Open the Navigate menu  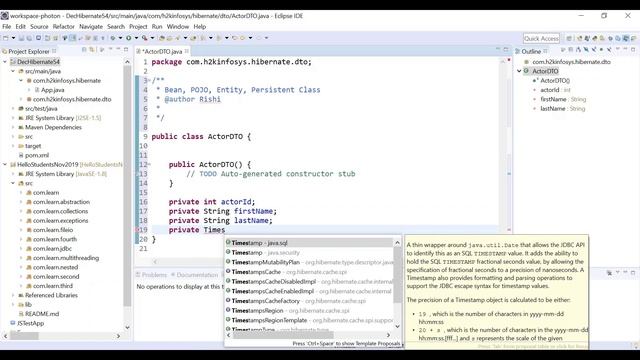pyautogui.click(x=91, y=27)
